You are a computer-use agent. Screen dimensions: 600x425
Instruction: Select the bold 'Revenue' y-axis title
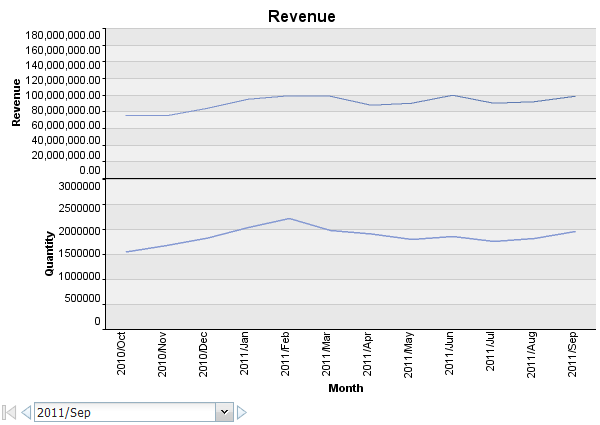point(16,103)
